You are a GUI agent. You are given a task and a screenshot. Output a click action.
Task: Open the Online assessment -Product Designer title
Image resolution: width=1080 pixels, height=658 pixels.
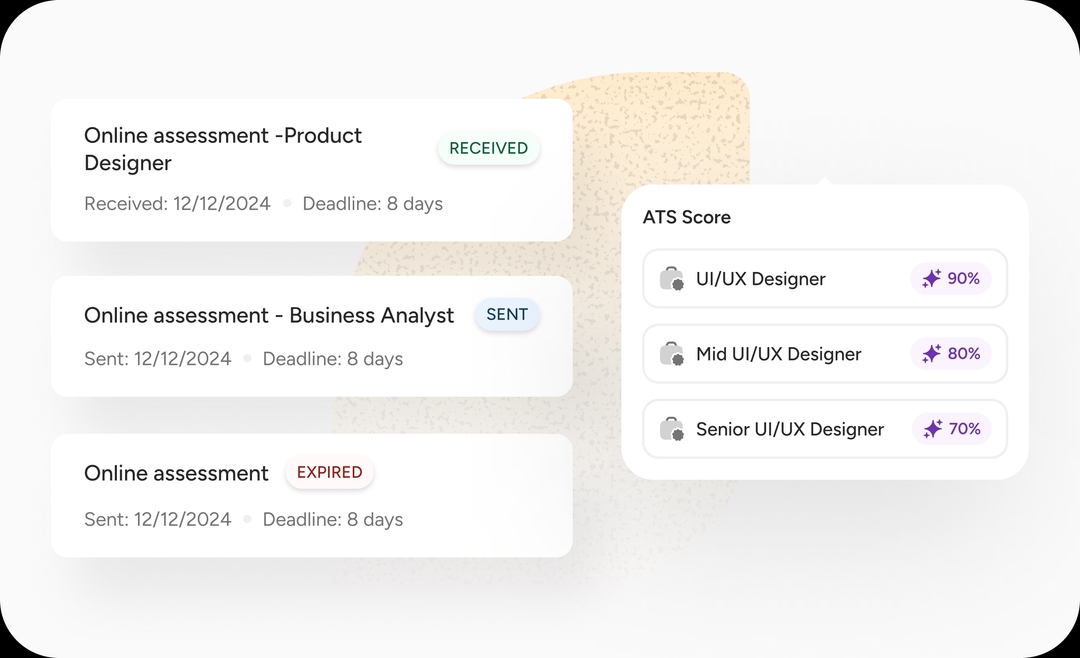click(x=222, y=149)
